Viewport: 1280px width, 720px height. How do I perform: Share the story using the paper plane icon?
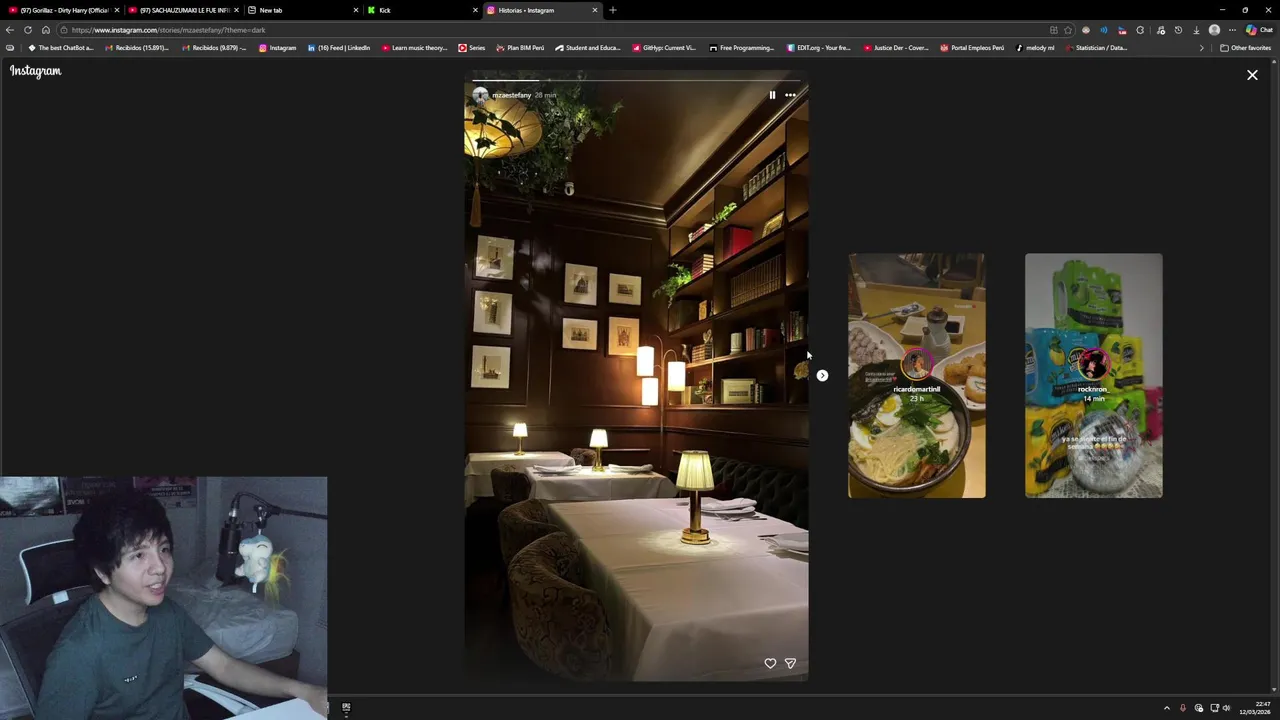[790, 663]
